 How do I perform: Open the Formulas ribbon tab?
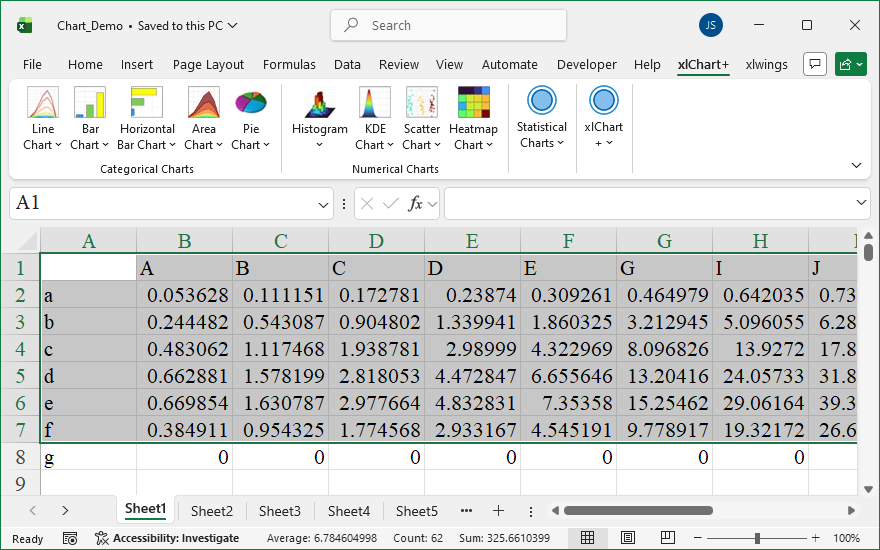(x=289, y=65)
